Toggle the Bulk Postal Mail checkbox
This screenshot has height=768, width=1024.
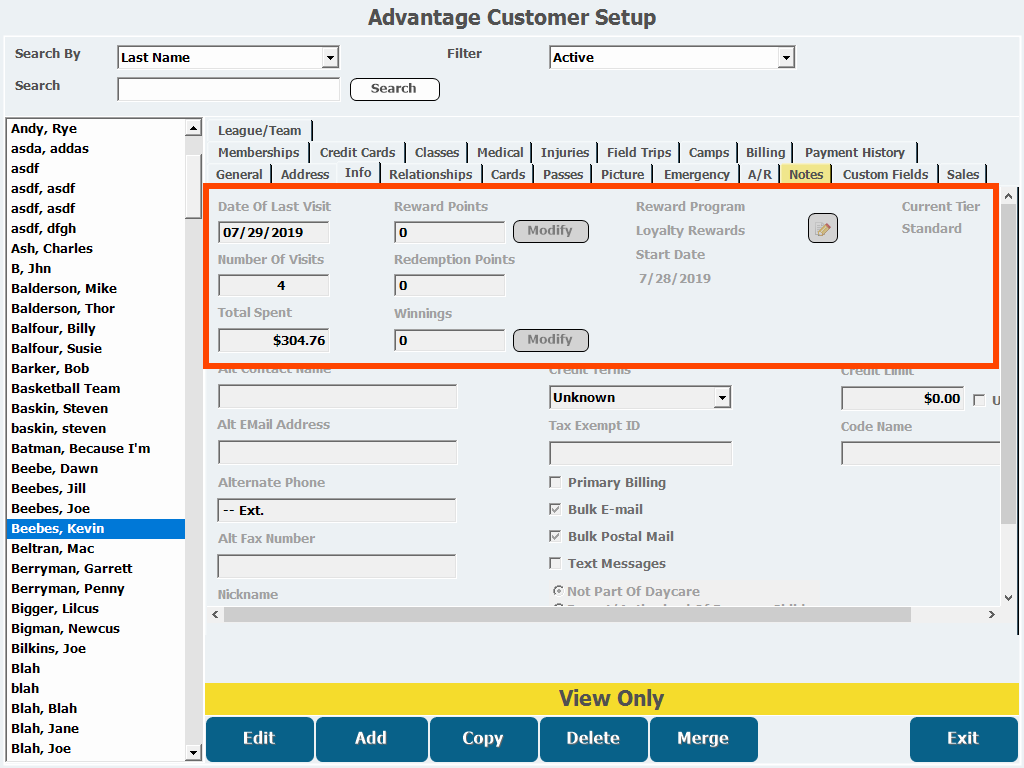click(x=555, y=537)
